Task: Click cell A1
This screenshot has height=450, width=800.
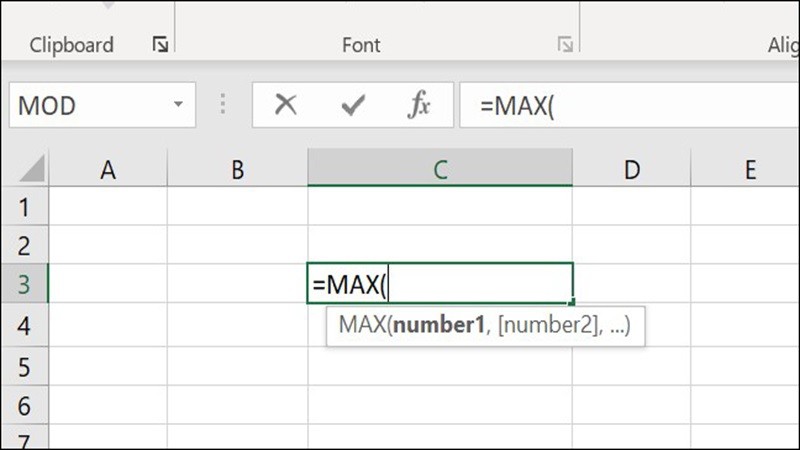Action: (108, 206)
